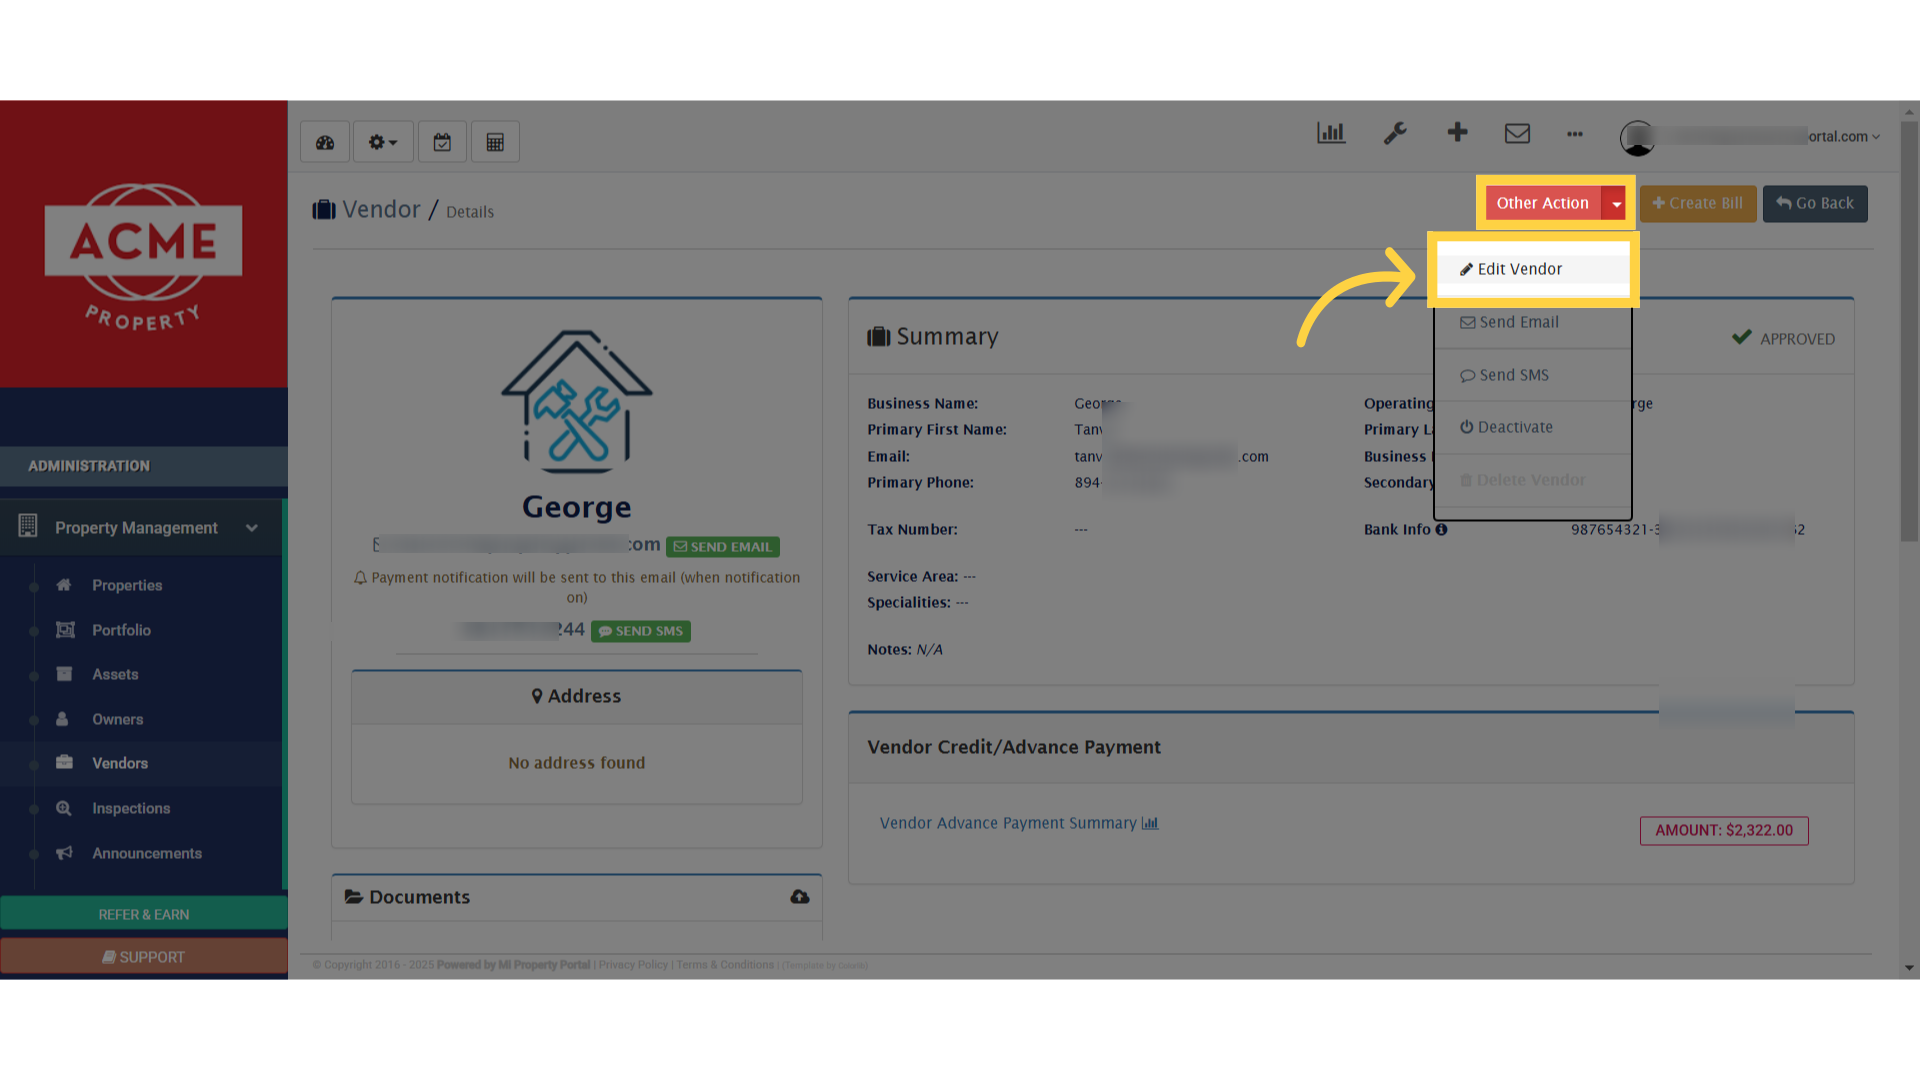The height and width of the screenshot is (1080, 1920).
Task: Expand the gear settings dropdown
Action: click(x=382, y=141)
